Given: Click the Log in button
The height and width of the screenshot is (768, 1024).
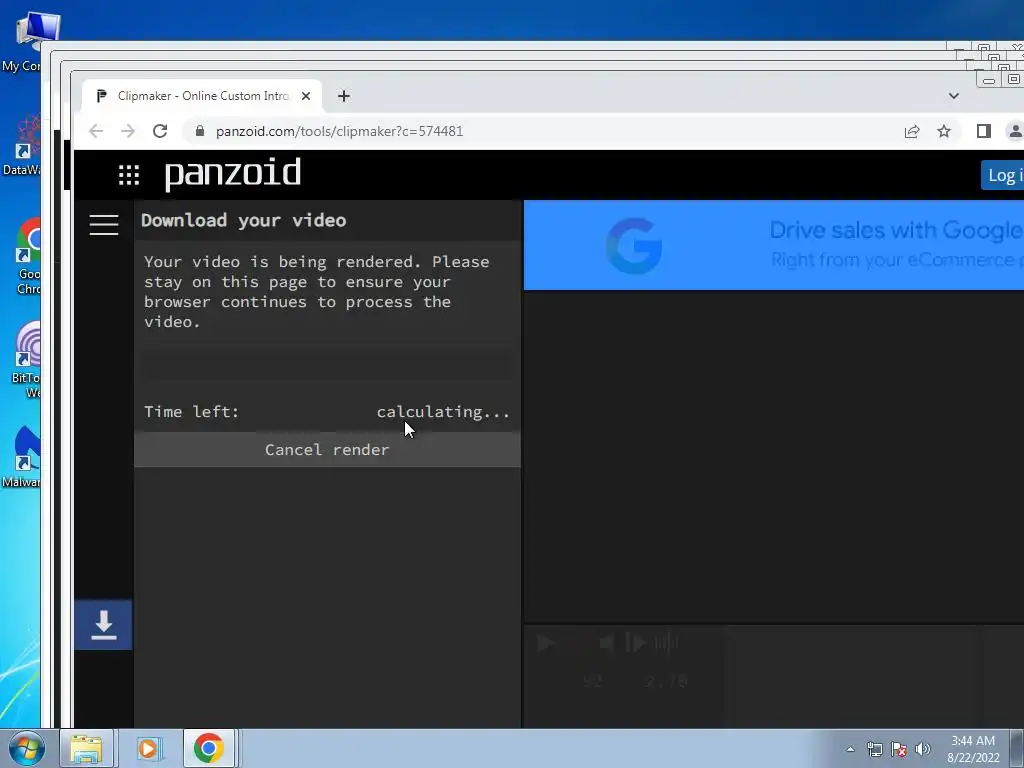Looking at the screenshot, I should point(1003,175).
